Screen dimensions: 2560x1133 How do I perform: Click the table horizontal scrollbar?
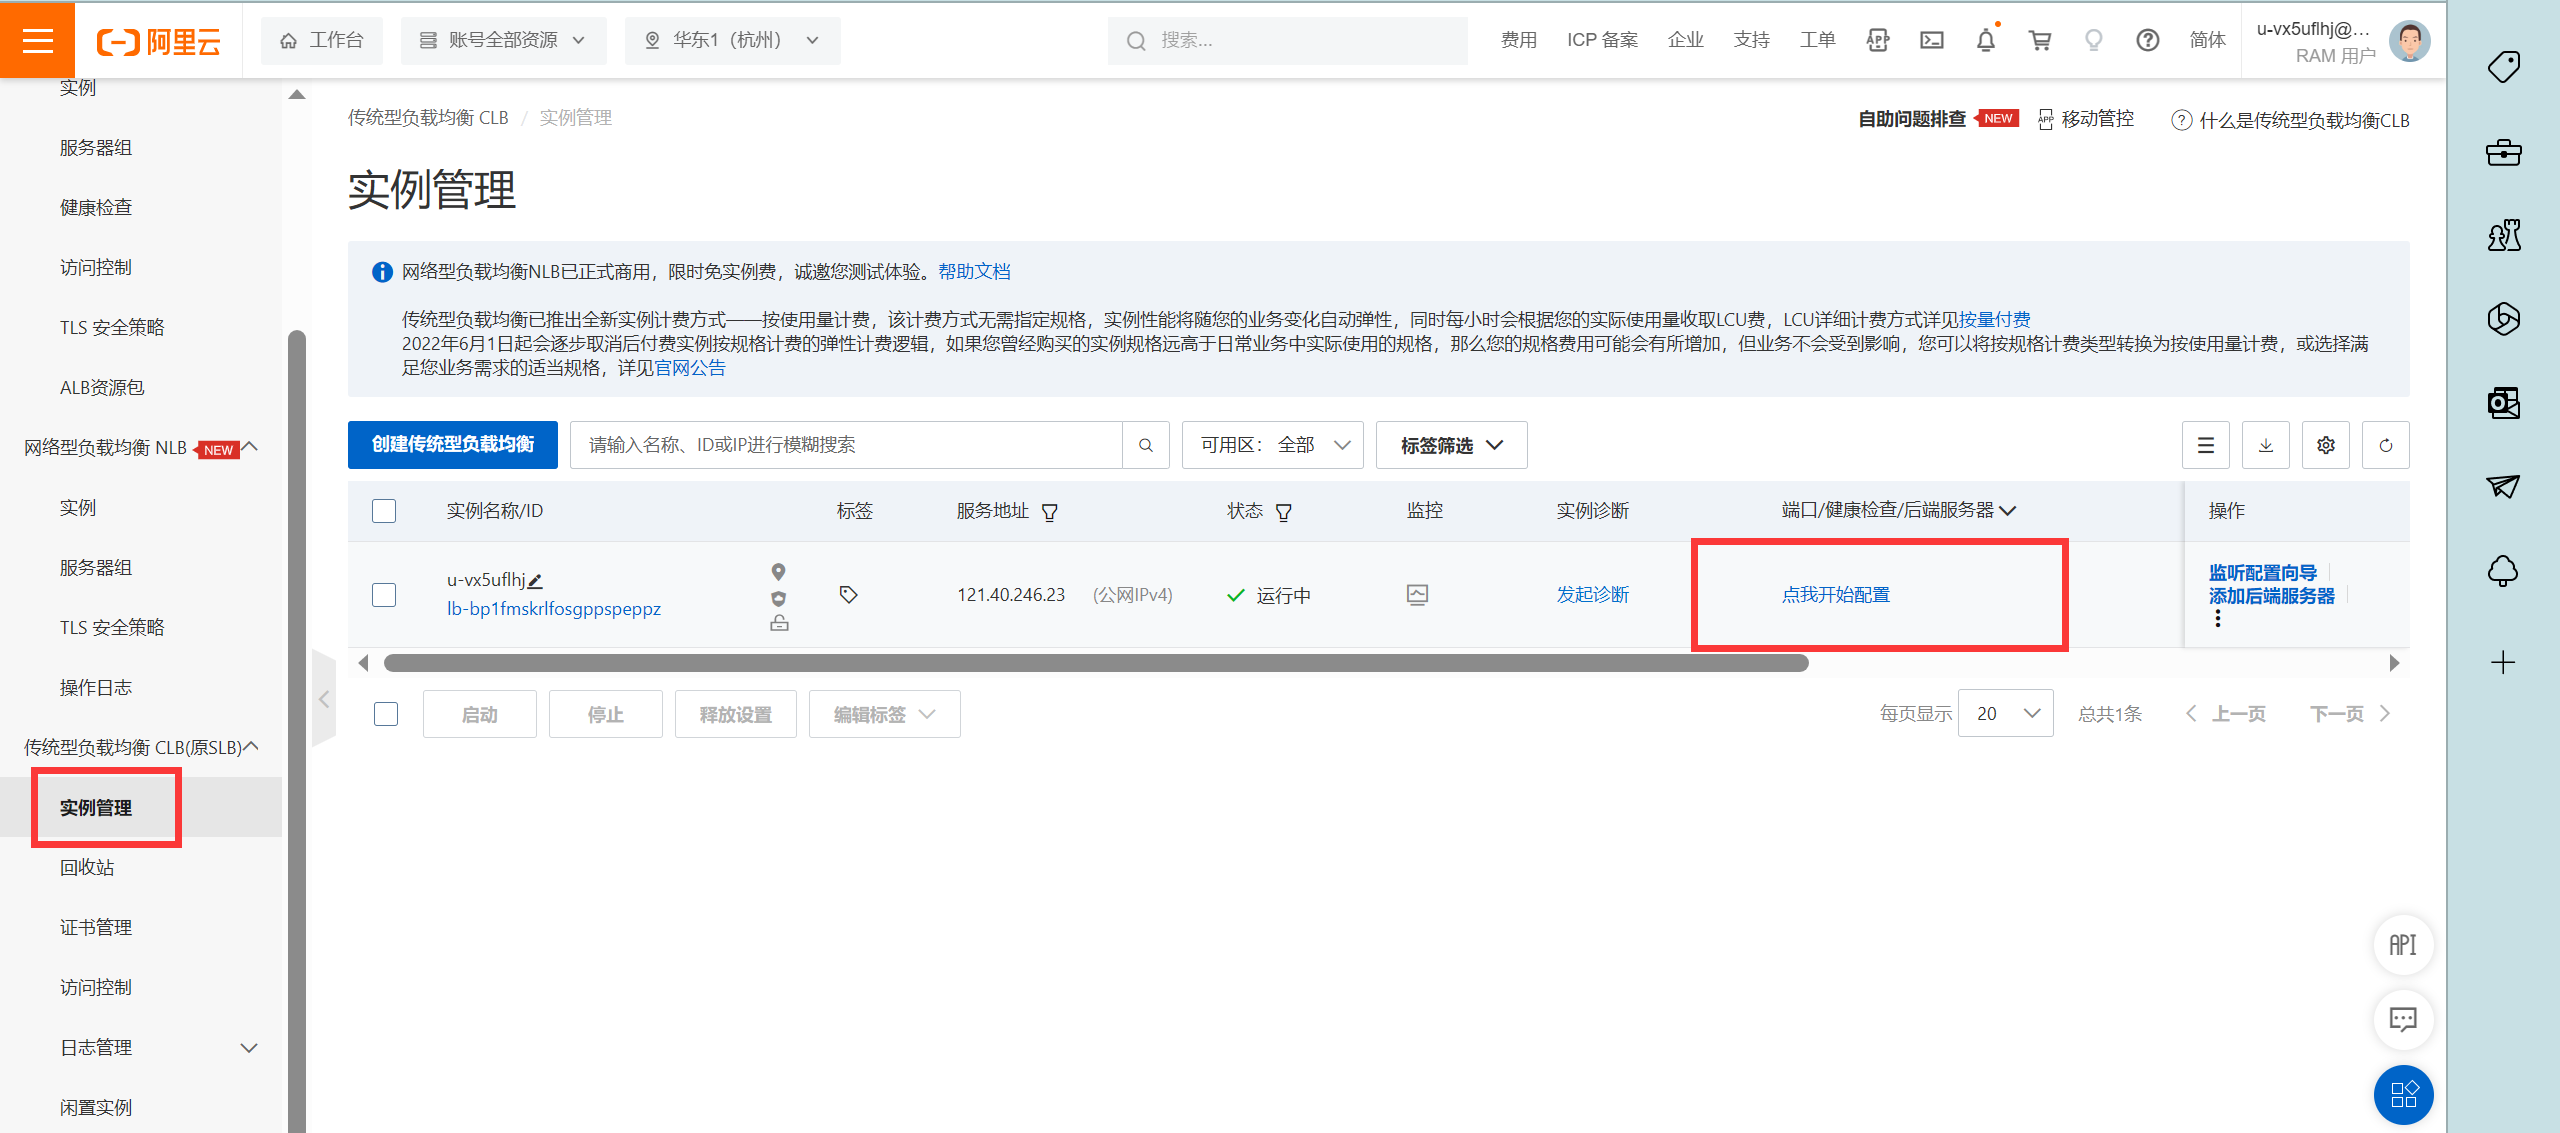point(1096,663)
